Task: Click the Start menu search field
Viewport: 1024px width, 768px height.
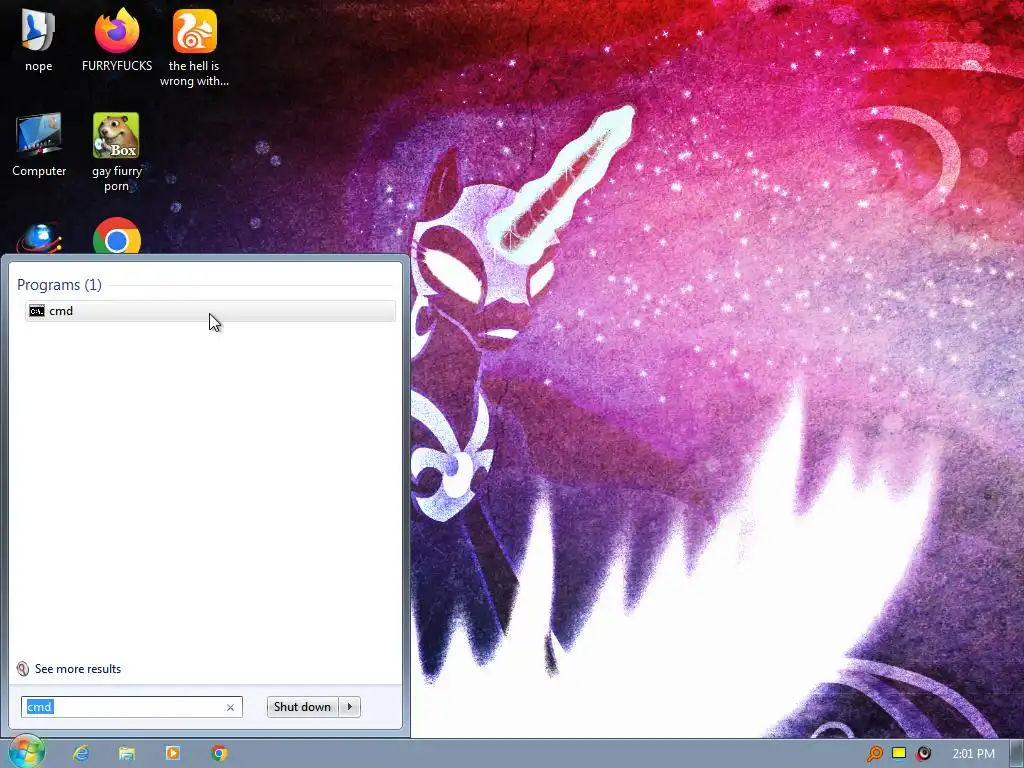Action: pyautogui.click(x=131, y=707)
